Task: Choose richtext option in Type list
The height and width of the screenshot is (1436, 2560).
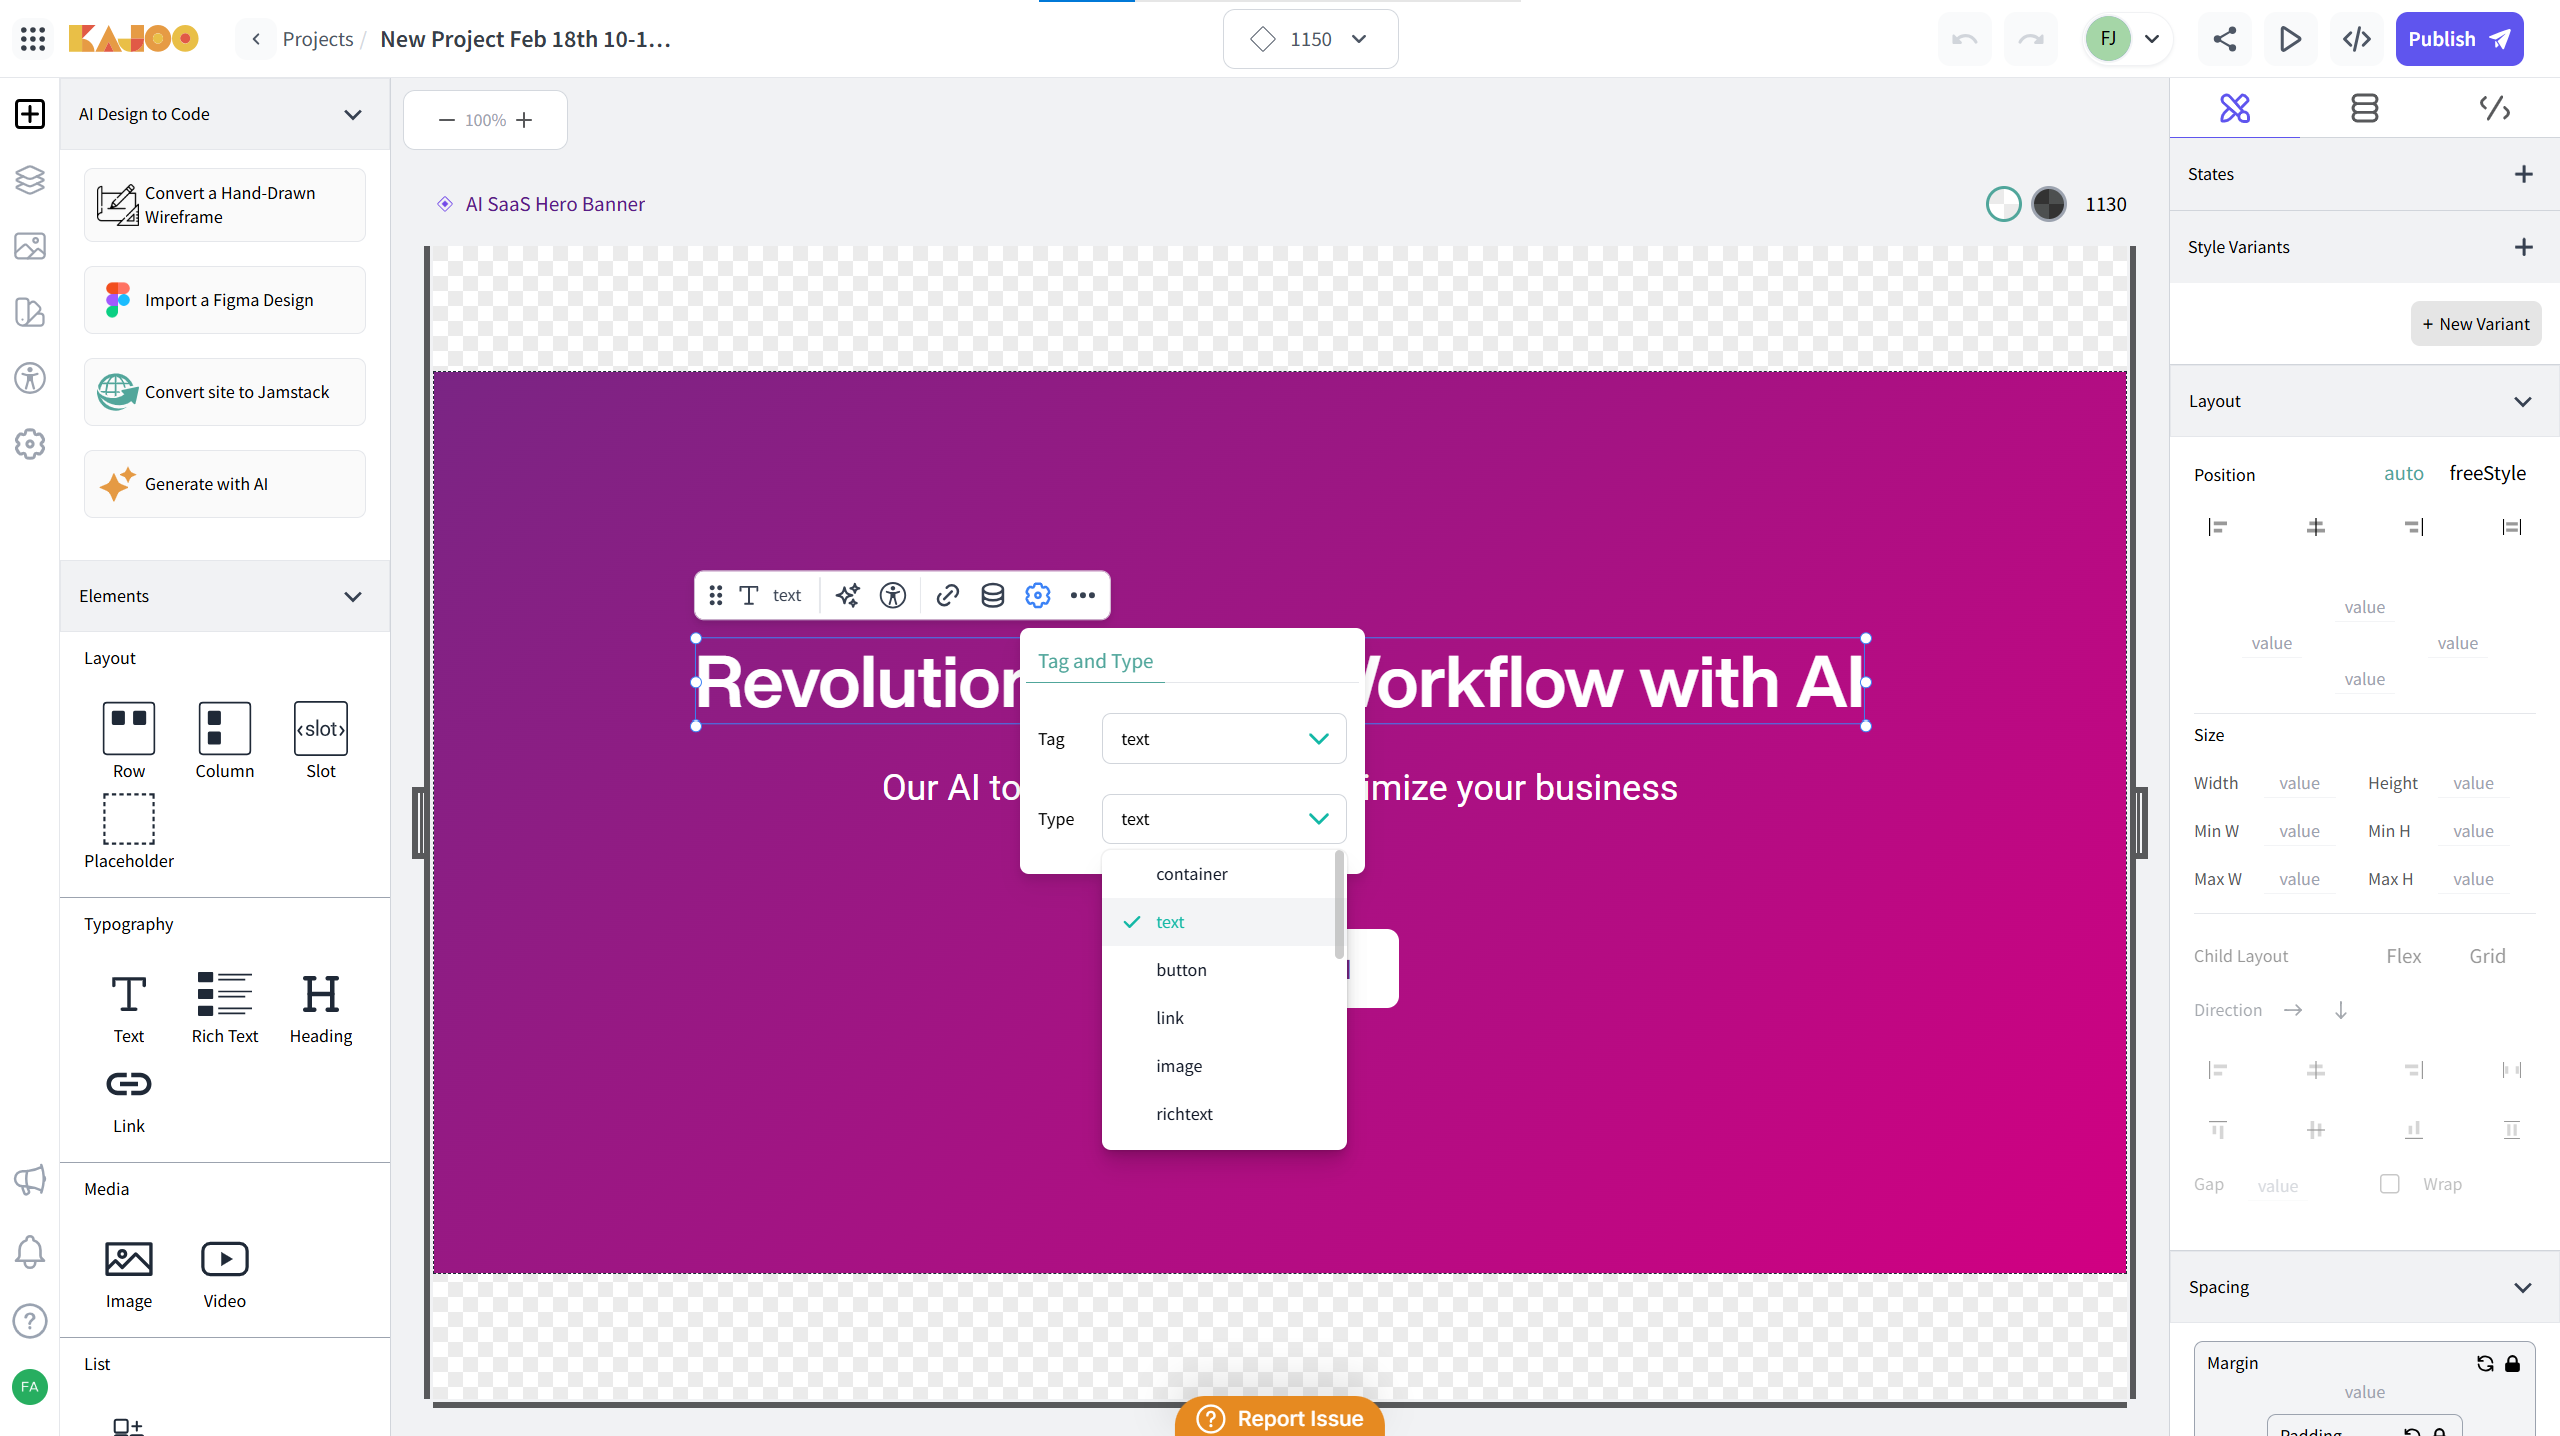Action: click(1184, 1114)
